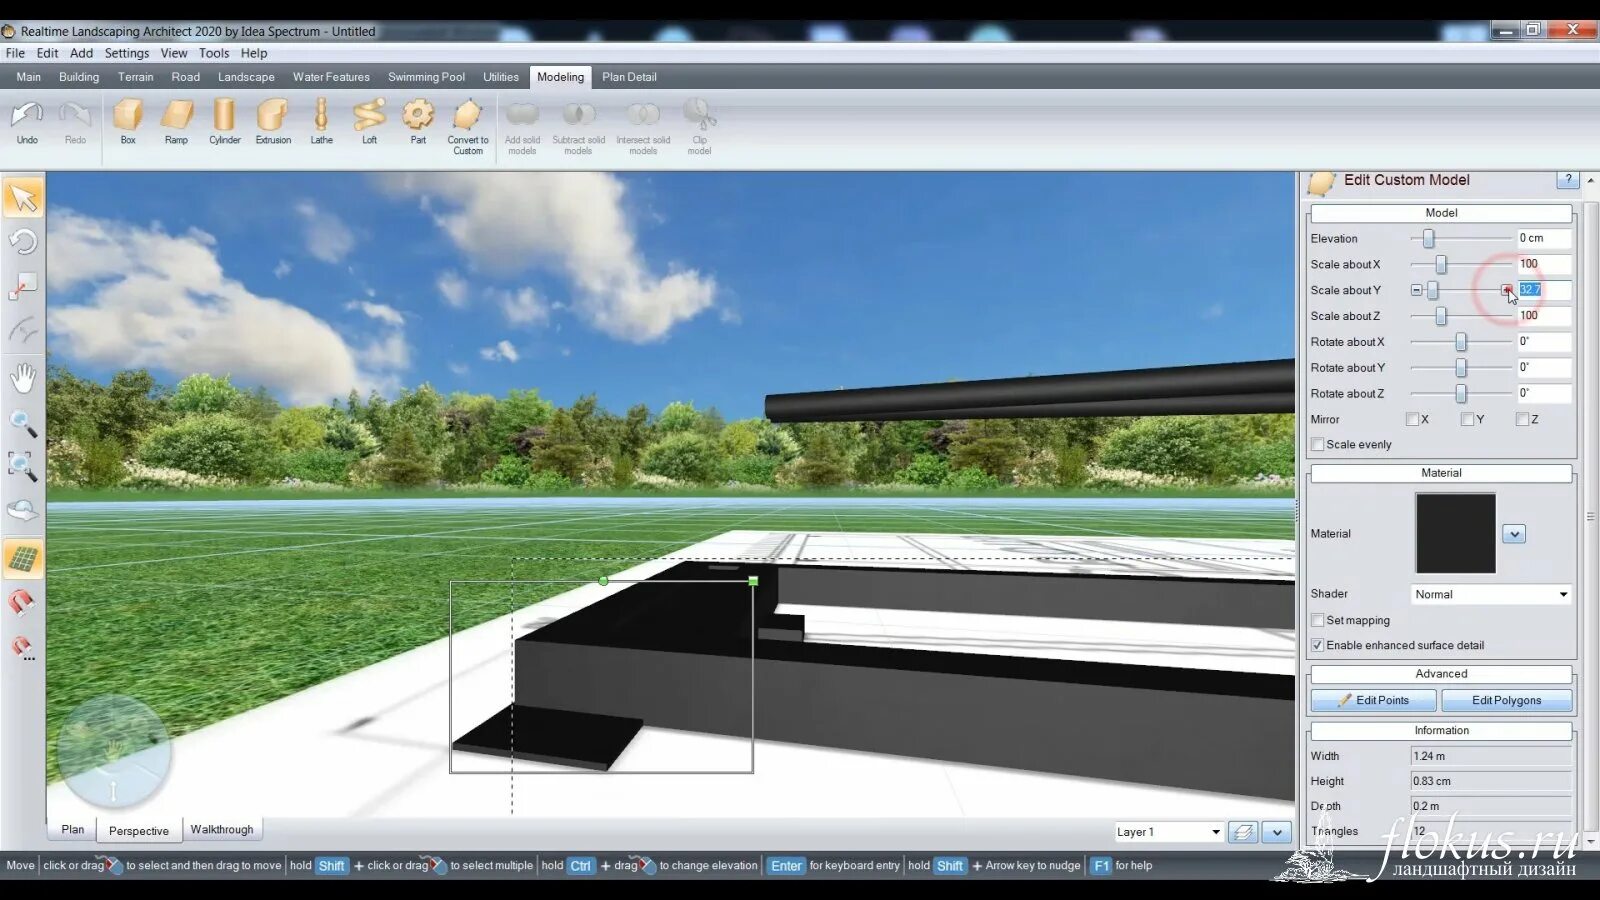Click the Redo icon
This screenshot has width=1600, height=900.
[x=75, y=117]
